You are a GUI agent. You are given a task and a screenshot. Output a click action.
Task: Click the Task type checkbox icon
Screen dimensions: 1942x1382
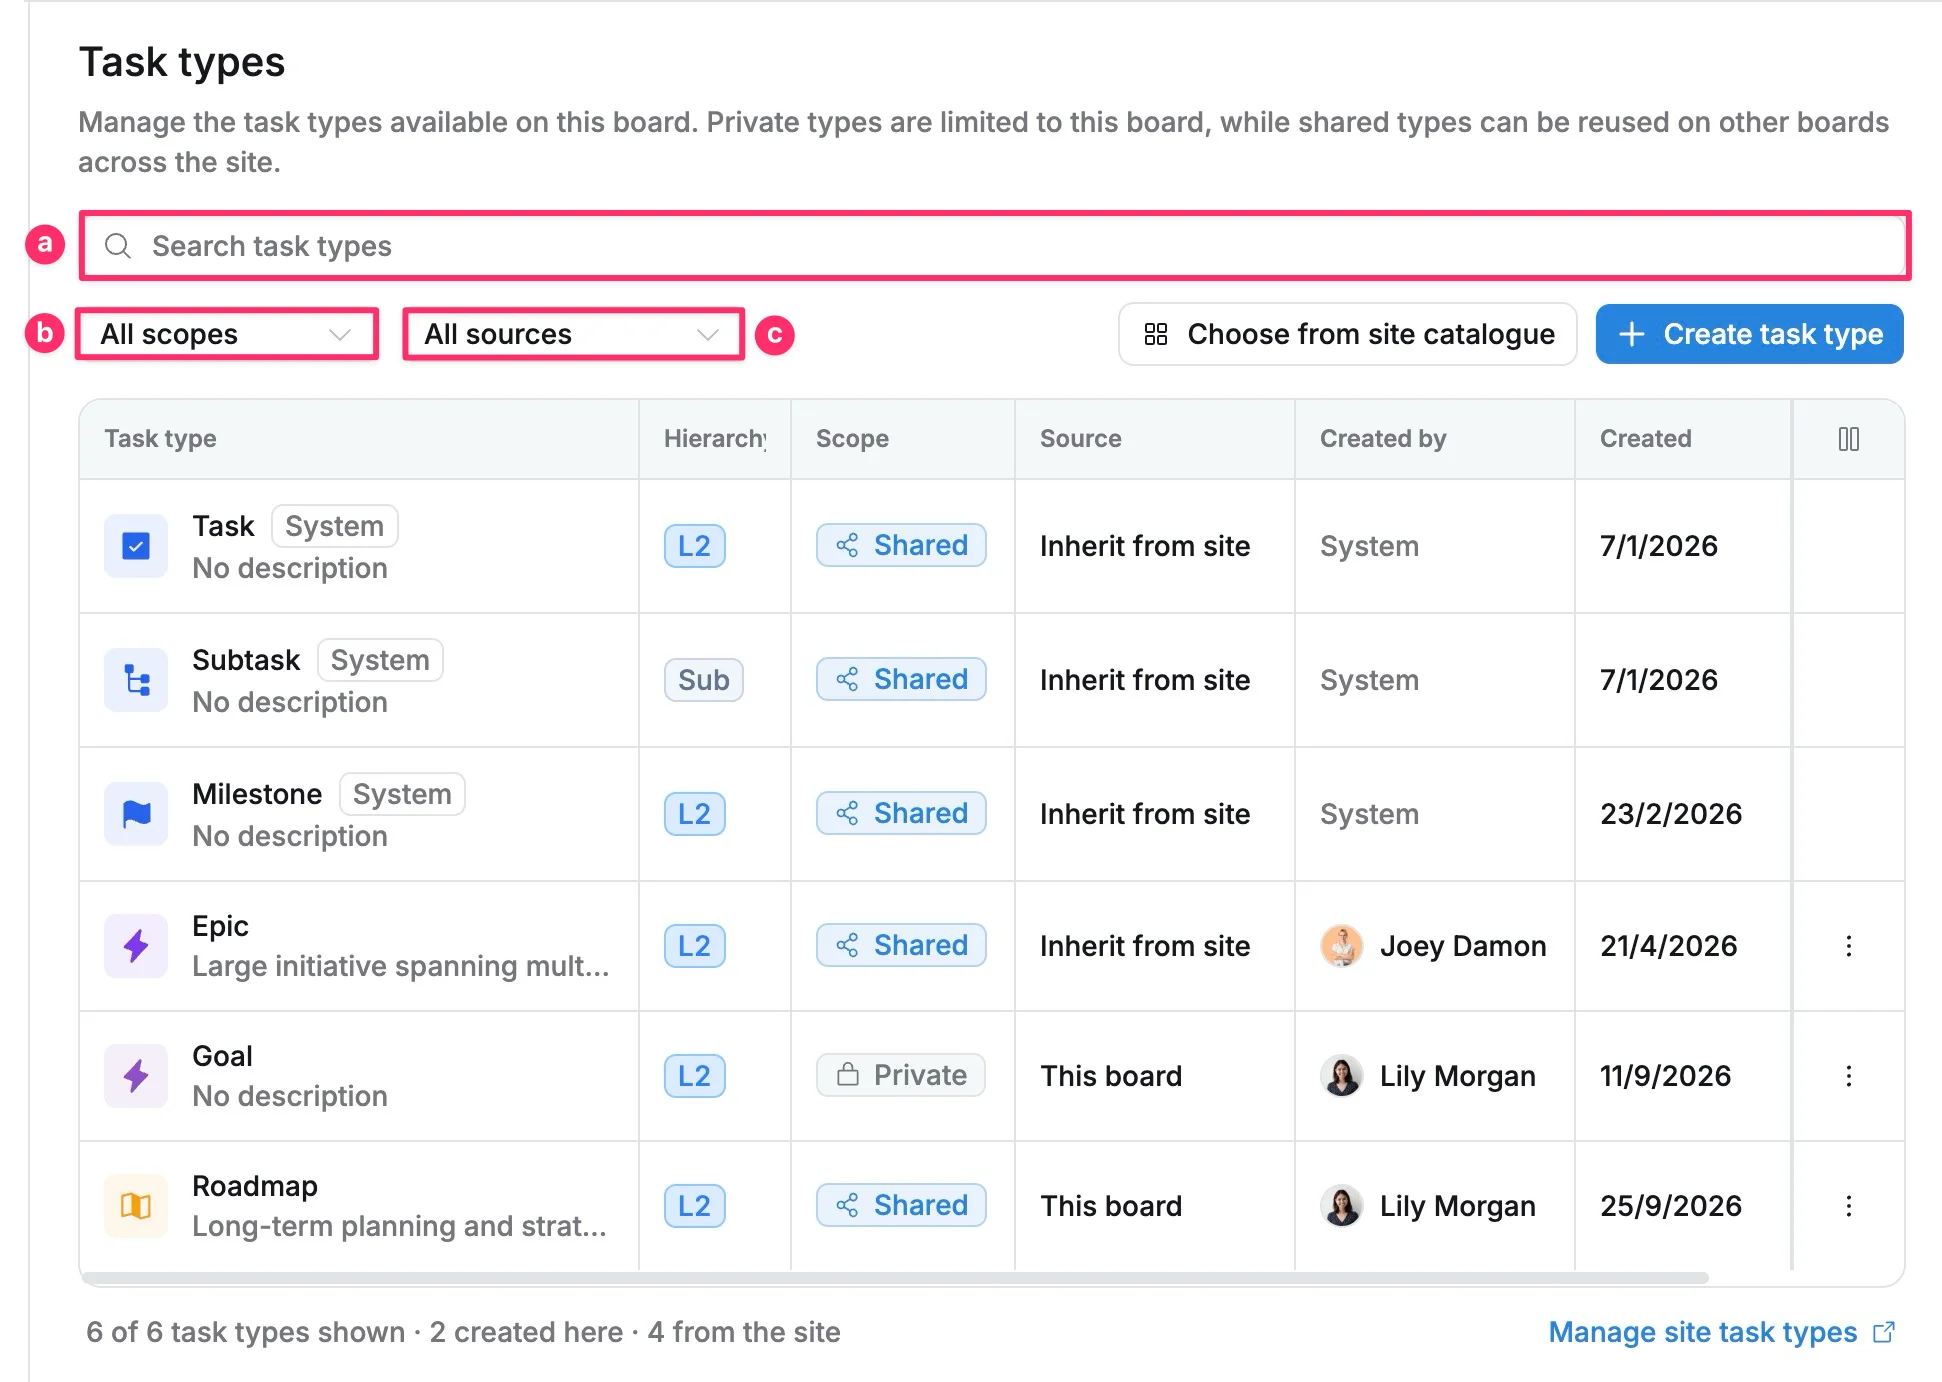click(136, 546)
